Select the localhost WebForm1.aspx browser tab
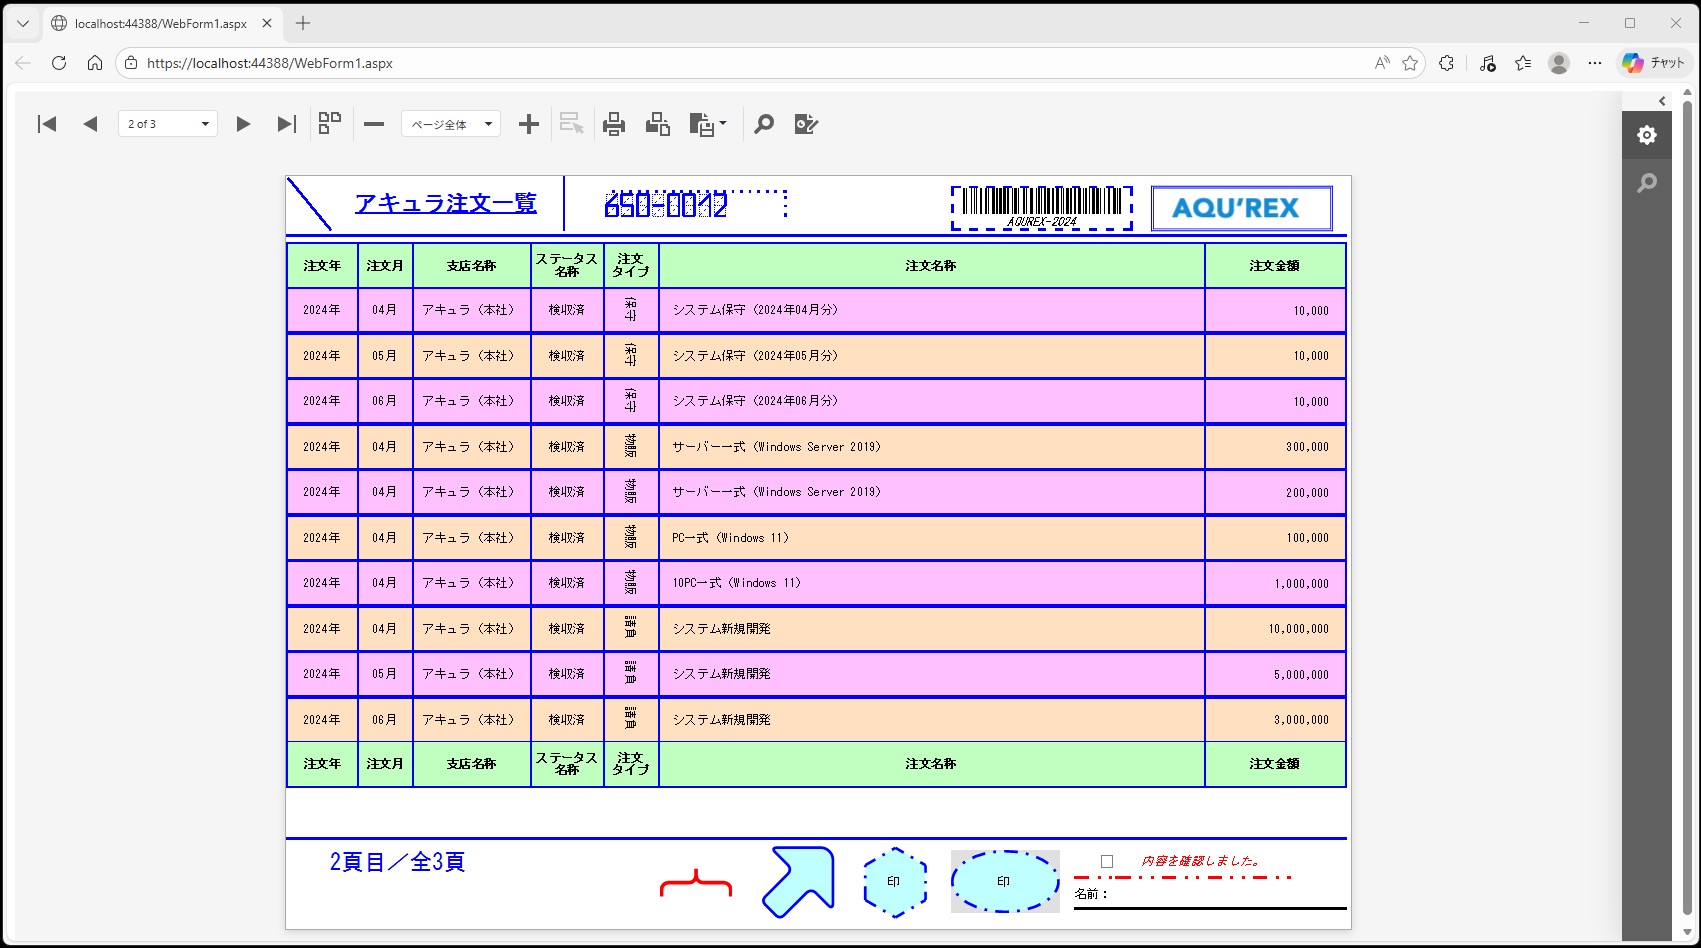 pos(160,23)
